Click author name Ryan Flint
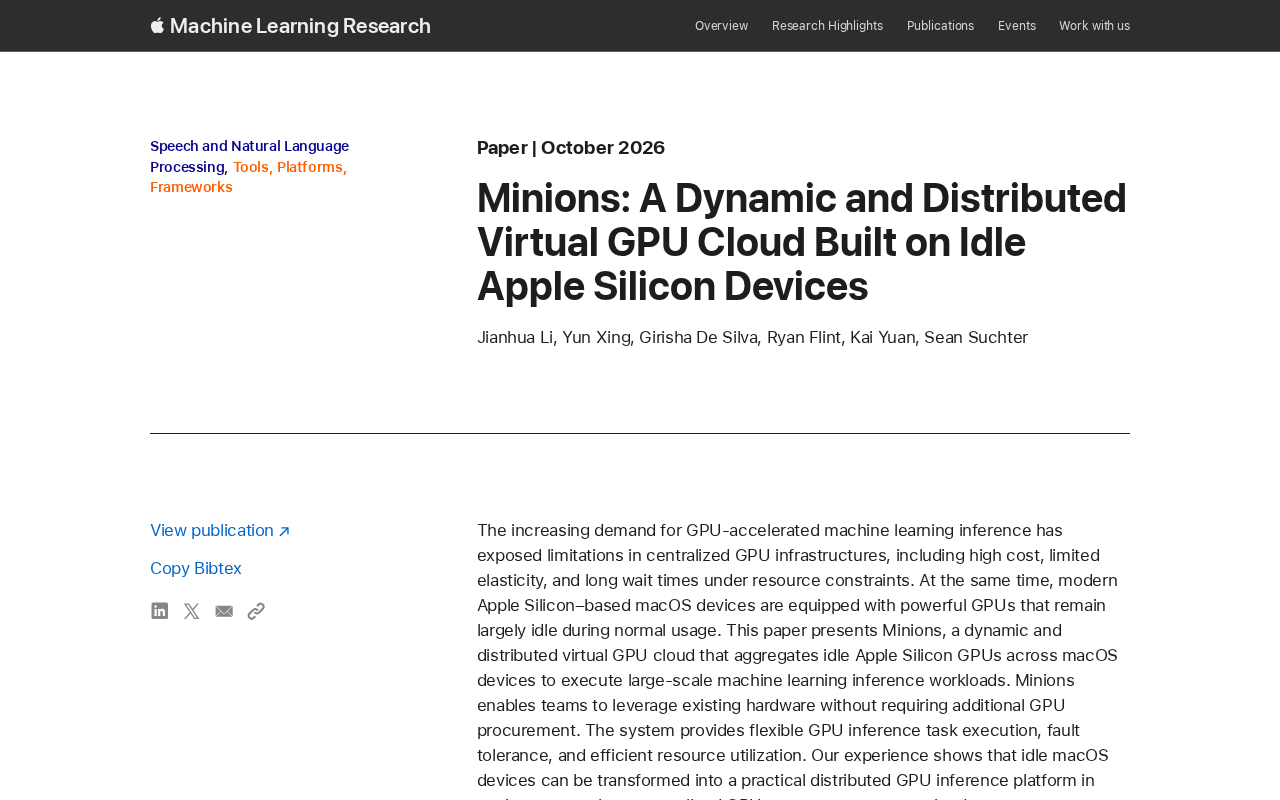 (x=804, y=338)
